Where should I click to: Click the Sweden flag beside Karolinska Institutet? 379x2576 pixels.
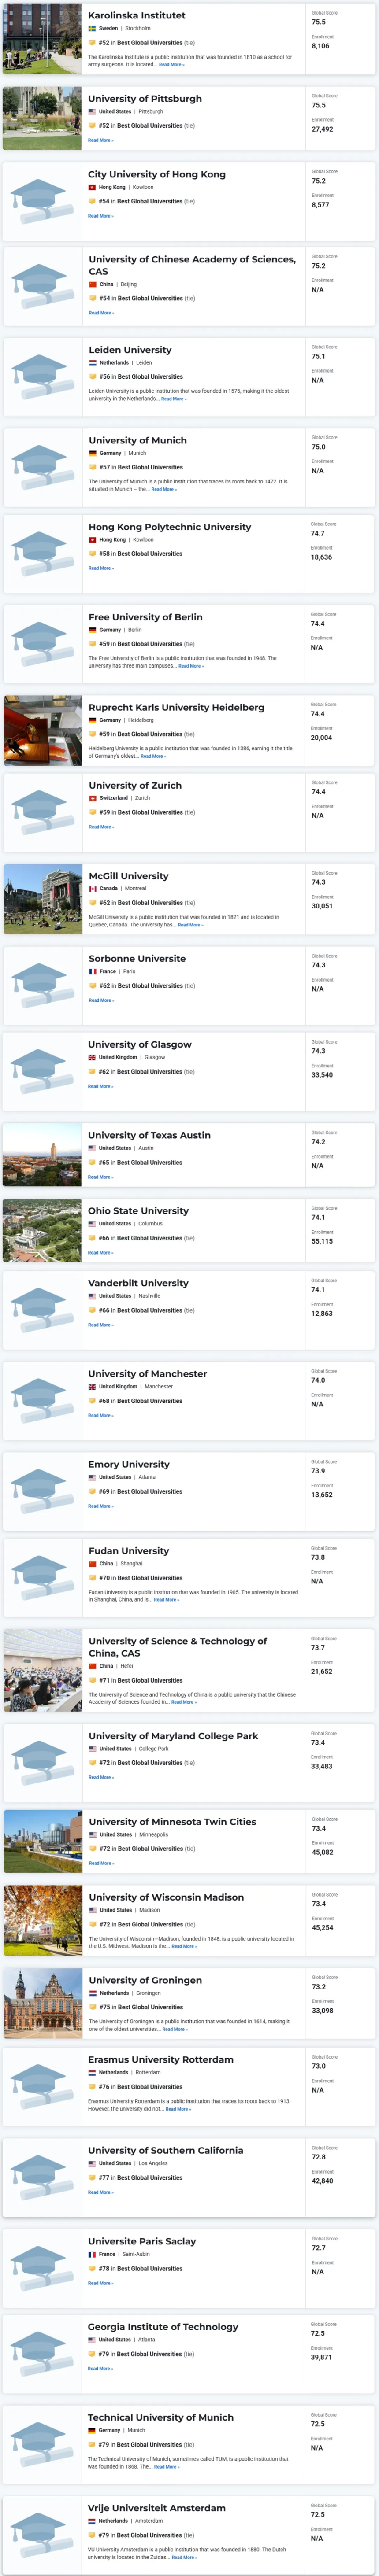pyautogui.click(x=92, y=29)
